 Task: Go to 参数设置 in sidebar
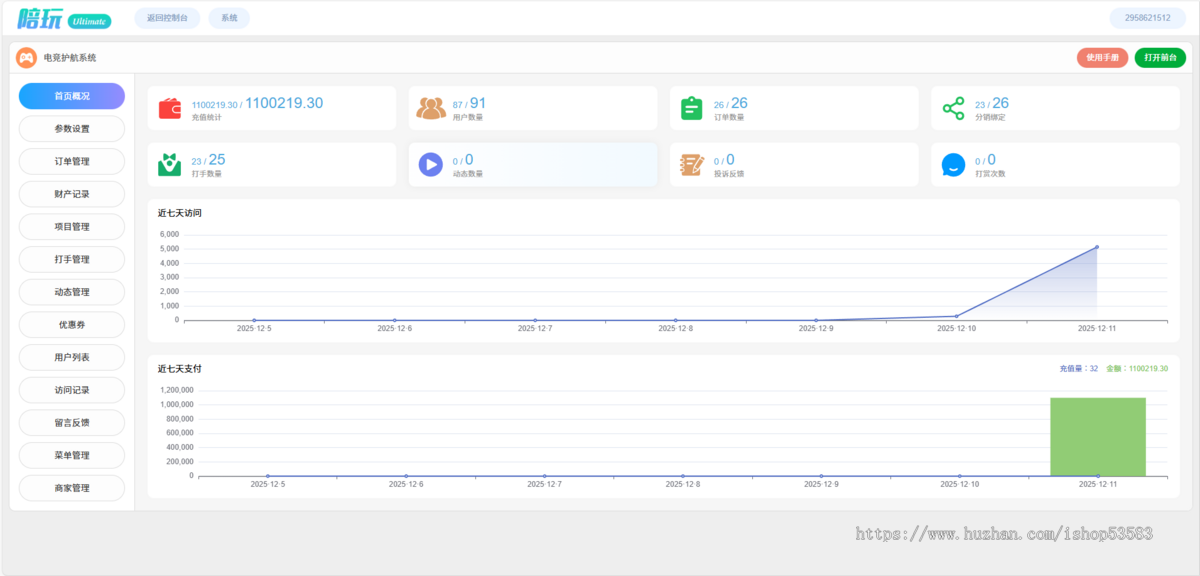click(x=72, y=129)
